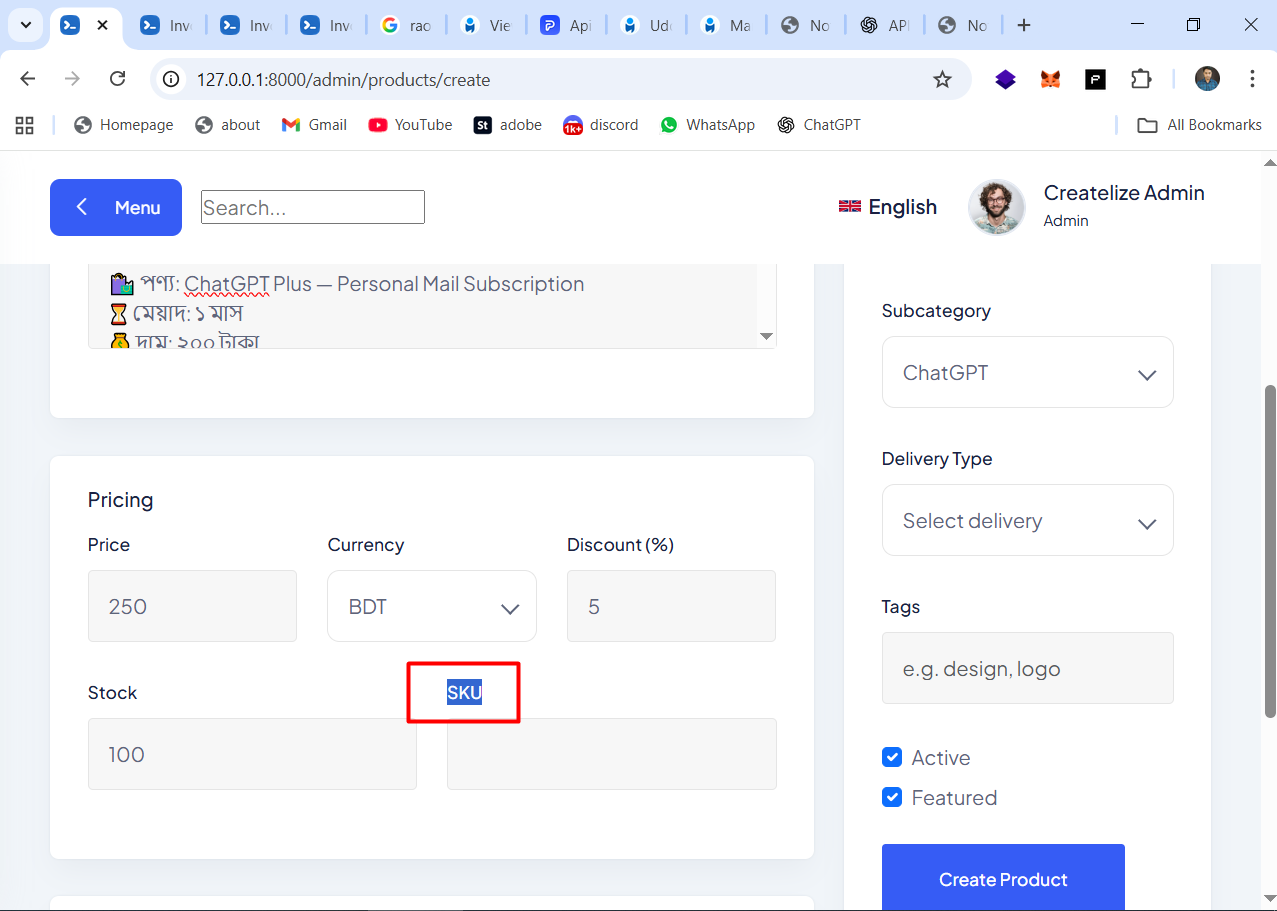Open the Subcategory dropdown showing ChatGPT
This screenshot has width=1277, height=911.
click(x=1027, y=372)
